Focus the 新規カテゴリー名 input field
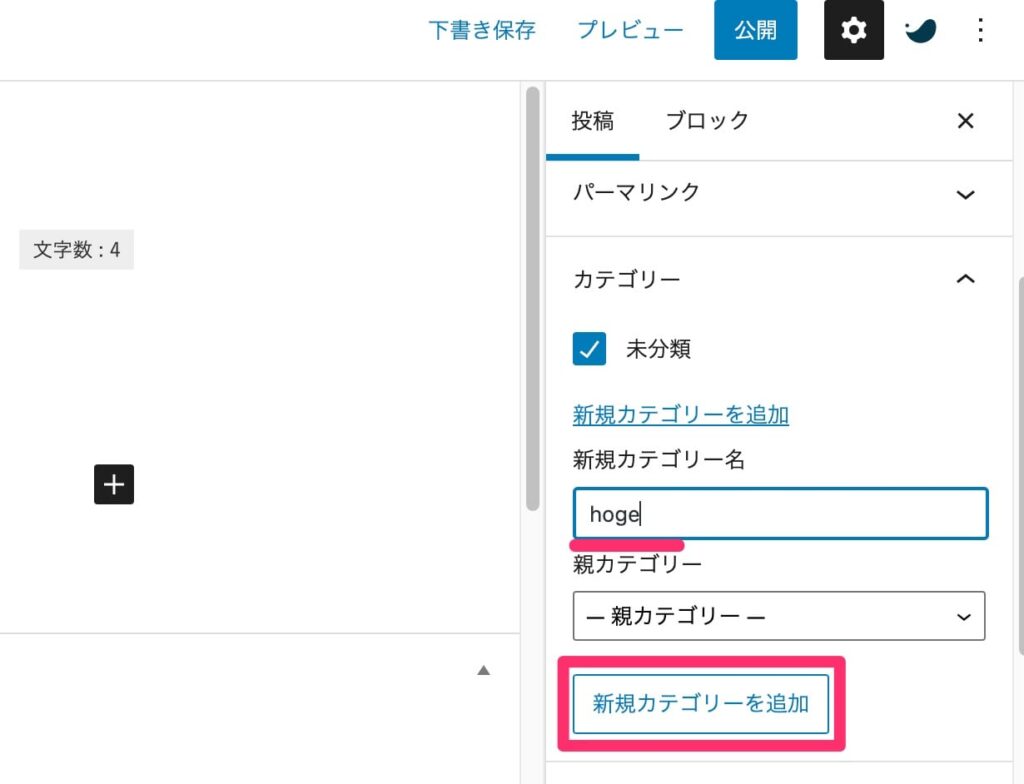The width and height of the screenshot is (1024, 784). tap(780, 514)
